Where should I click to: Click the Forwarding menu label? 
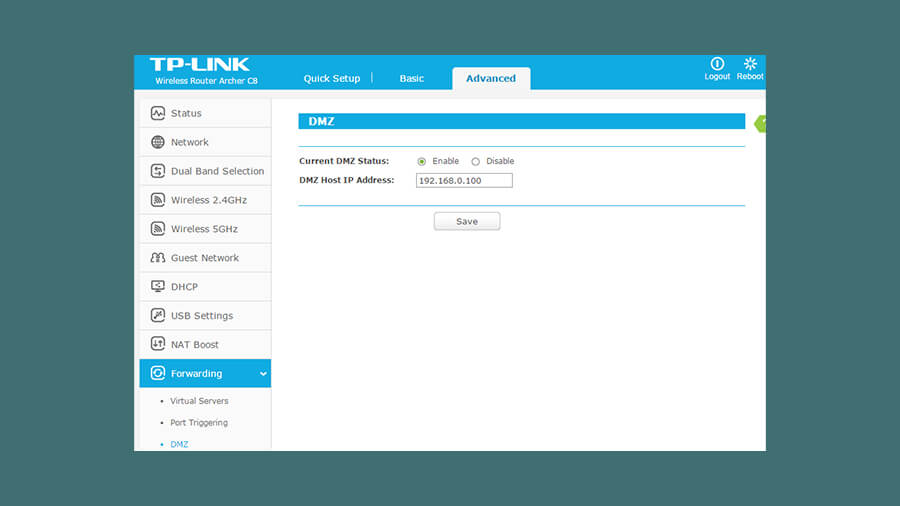(x=196, y=373)
